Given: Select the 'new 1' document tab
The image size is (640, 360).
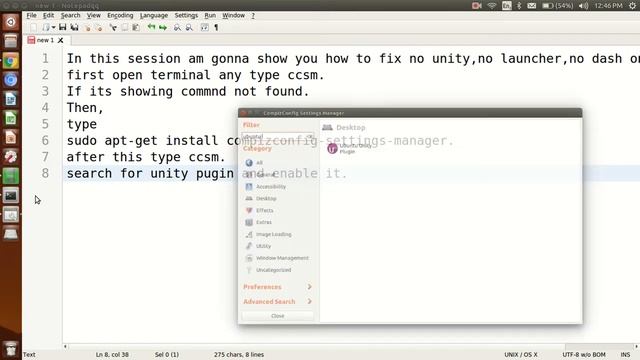Looking at the screenshot, I should click(x=45, y=40).
